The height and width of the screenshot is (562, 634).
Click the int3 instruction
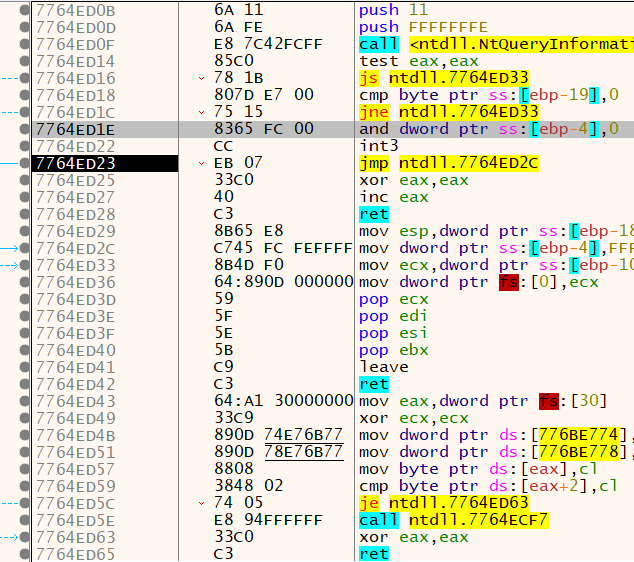(x=379, y=146)
